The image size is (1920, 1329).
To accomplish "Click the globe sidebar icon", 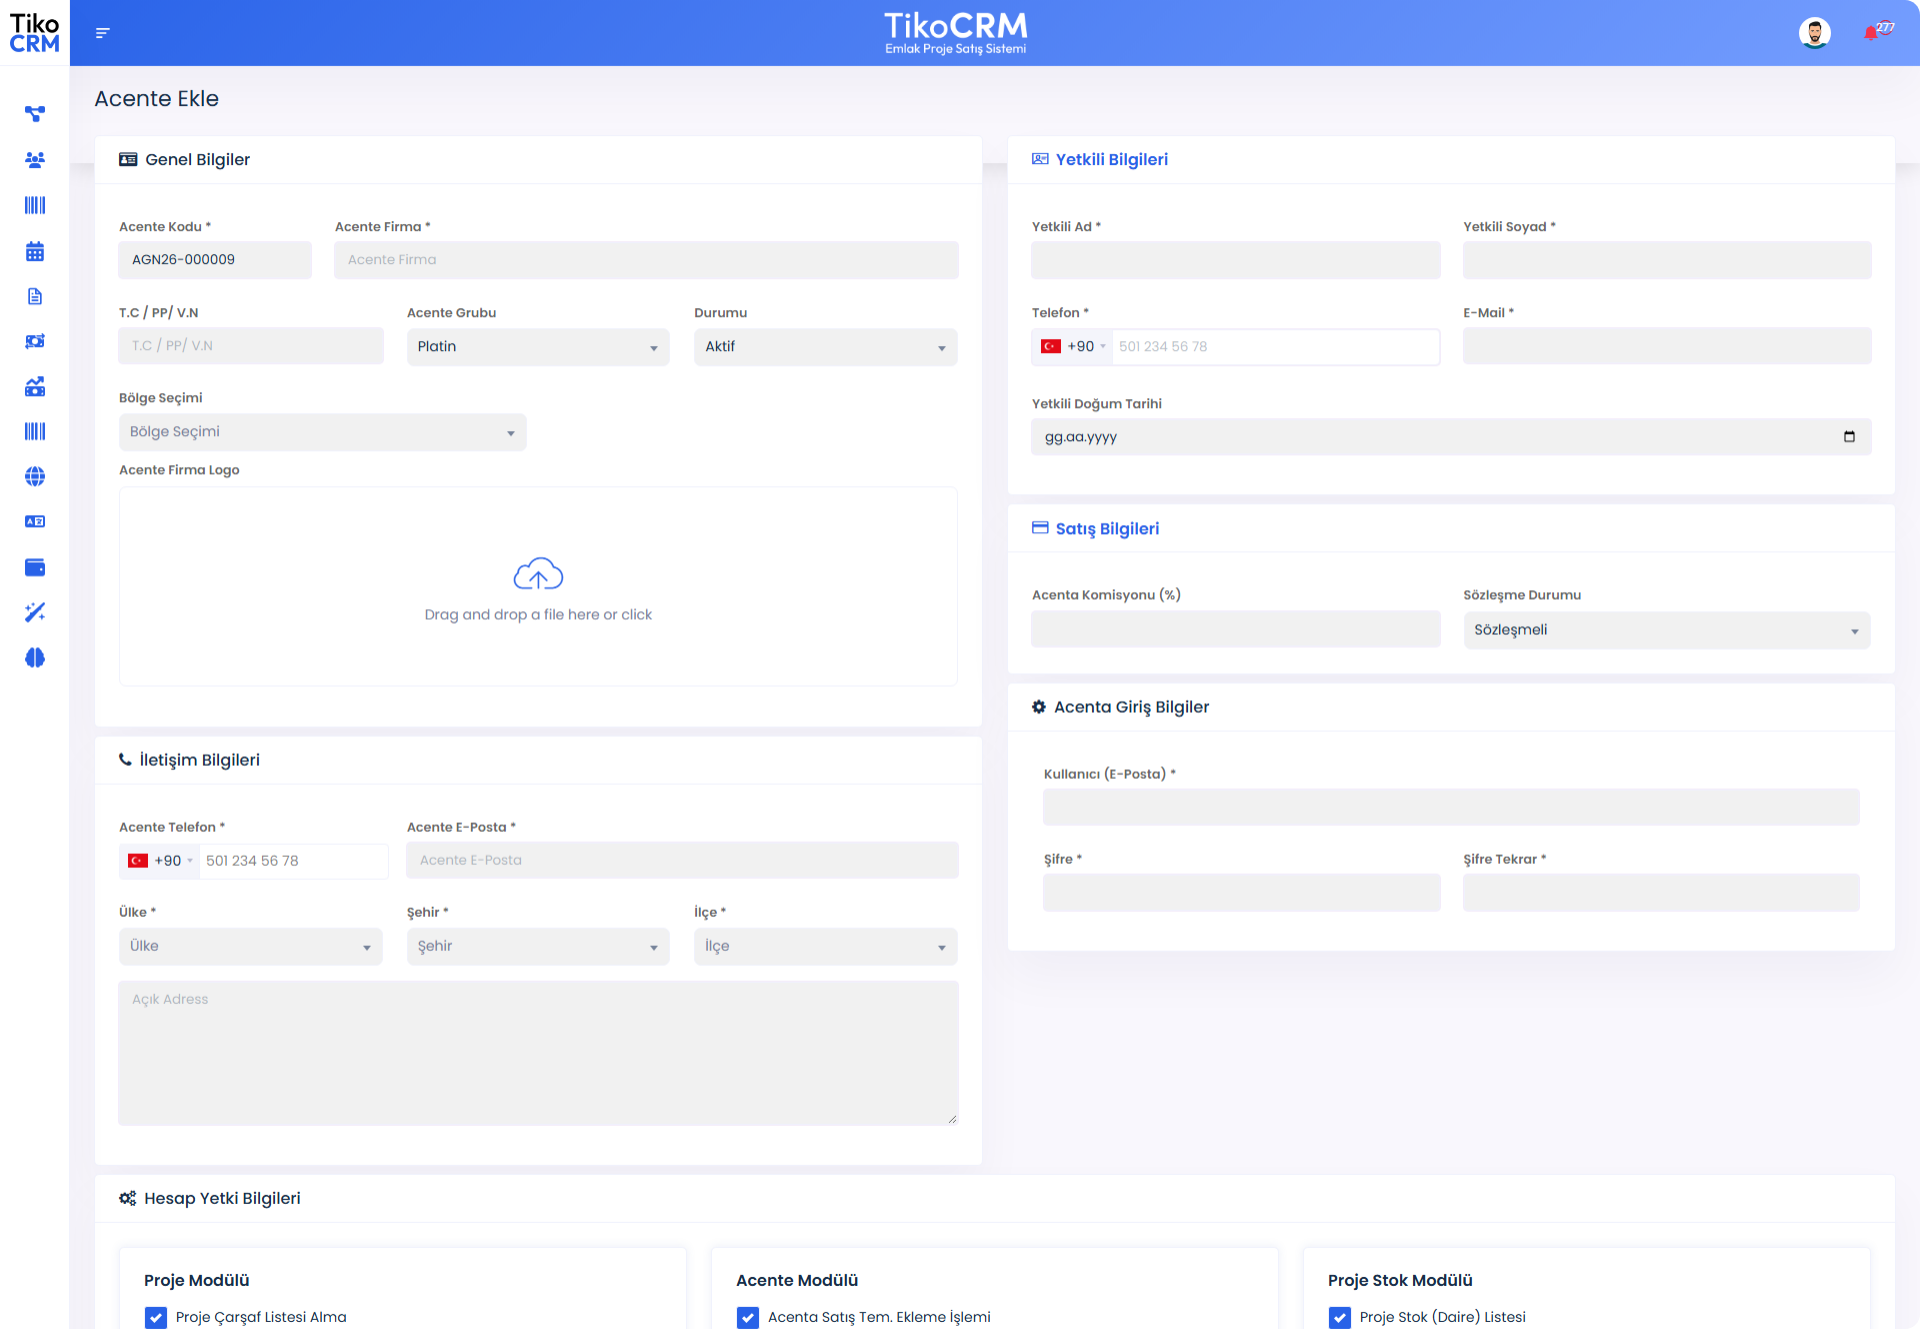I will [x=35, y=476].
